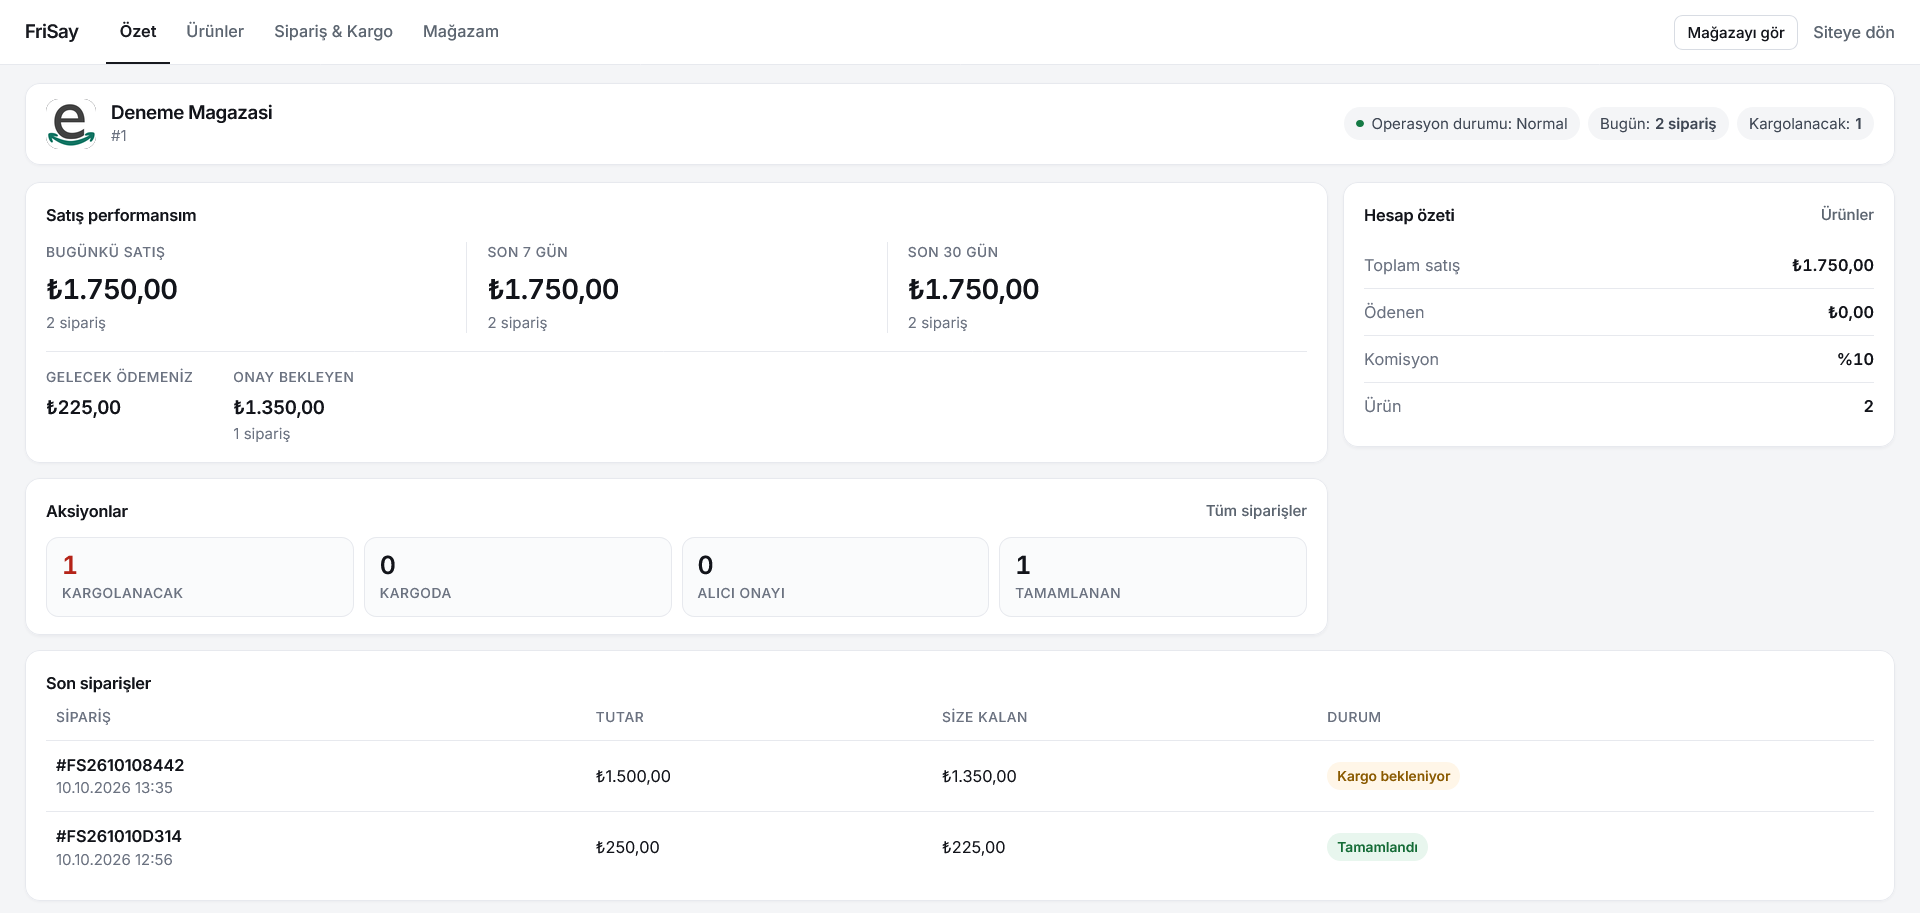Open the Tamamlanan action card

[1153, 577]
